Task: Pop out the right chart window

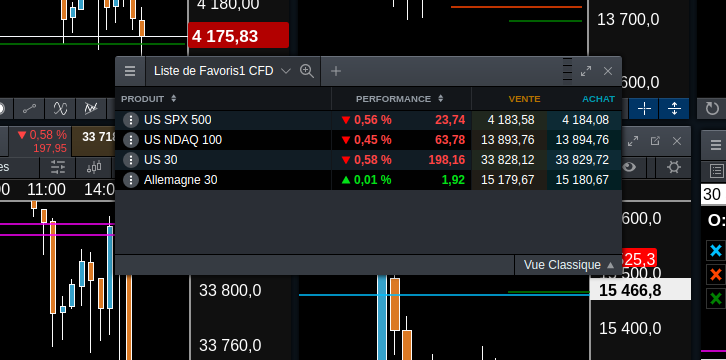Action: pyautogui.click(x=655, y=141)
